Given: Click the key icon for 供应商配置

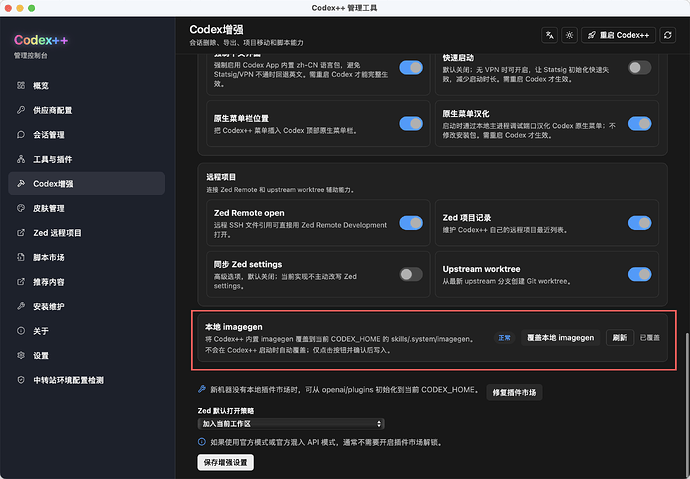Looking at the screenshot, I should (21, 110).
